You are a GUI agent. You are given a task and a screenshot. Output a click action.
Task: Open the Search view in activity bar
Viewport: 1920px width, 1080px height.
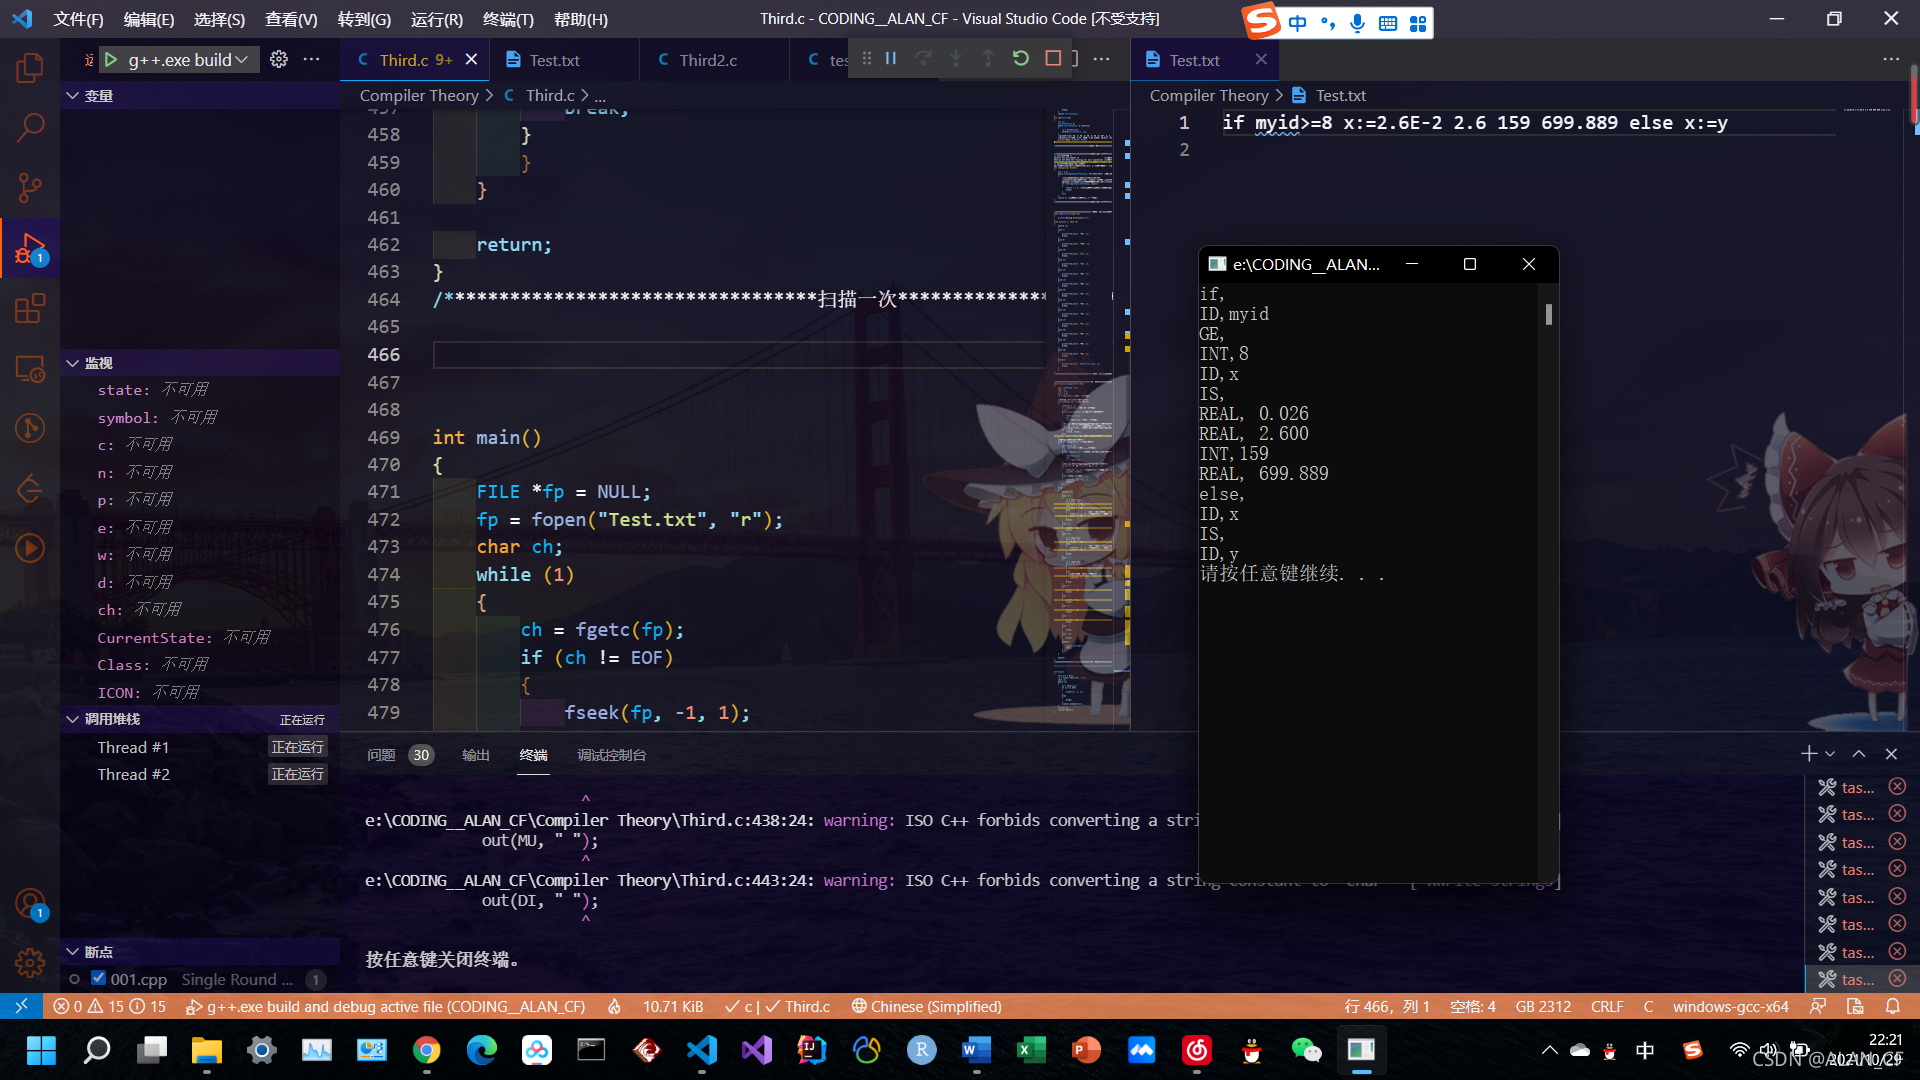[30, 127]
